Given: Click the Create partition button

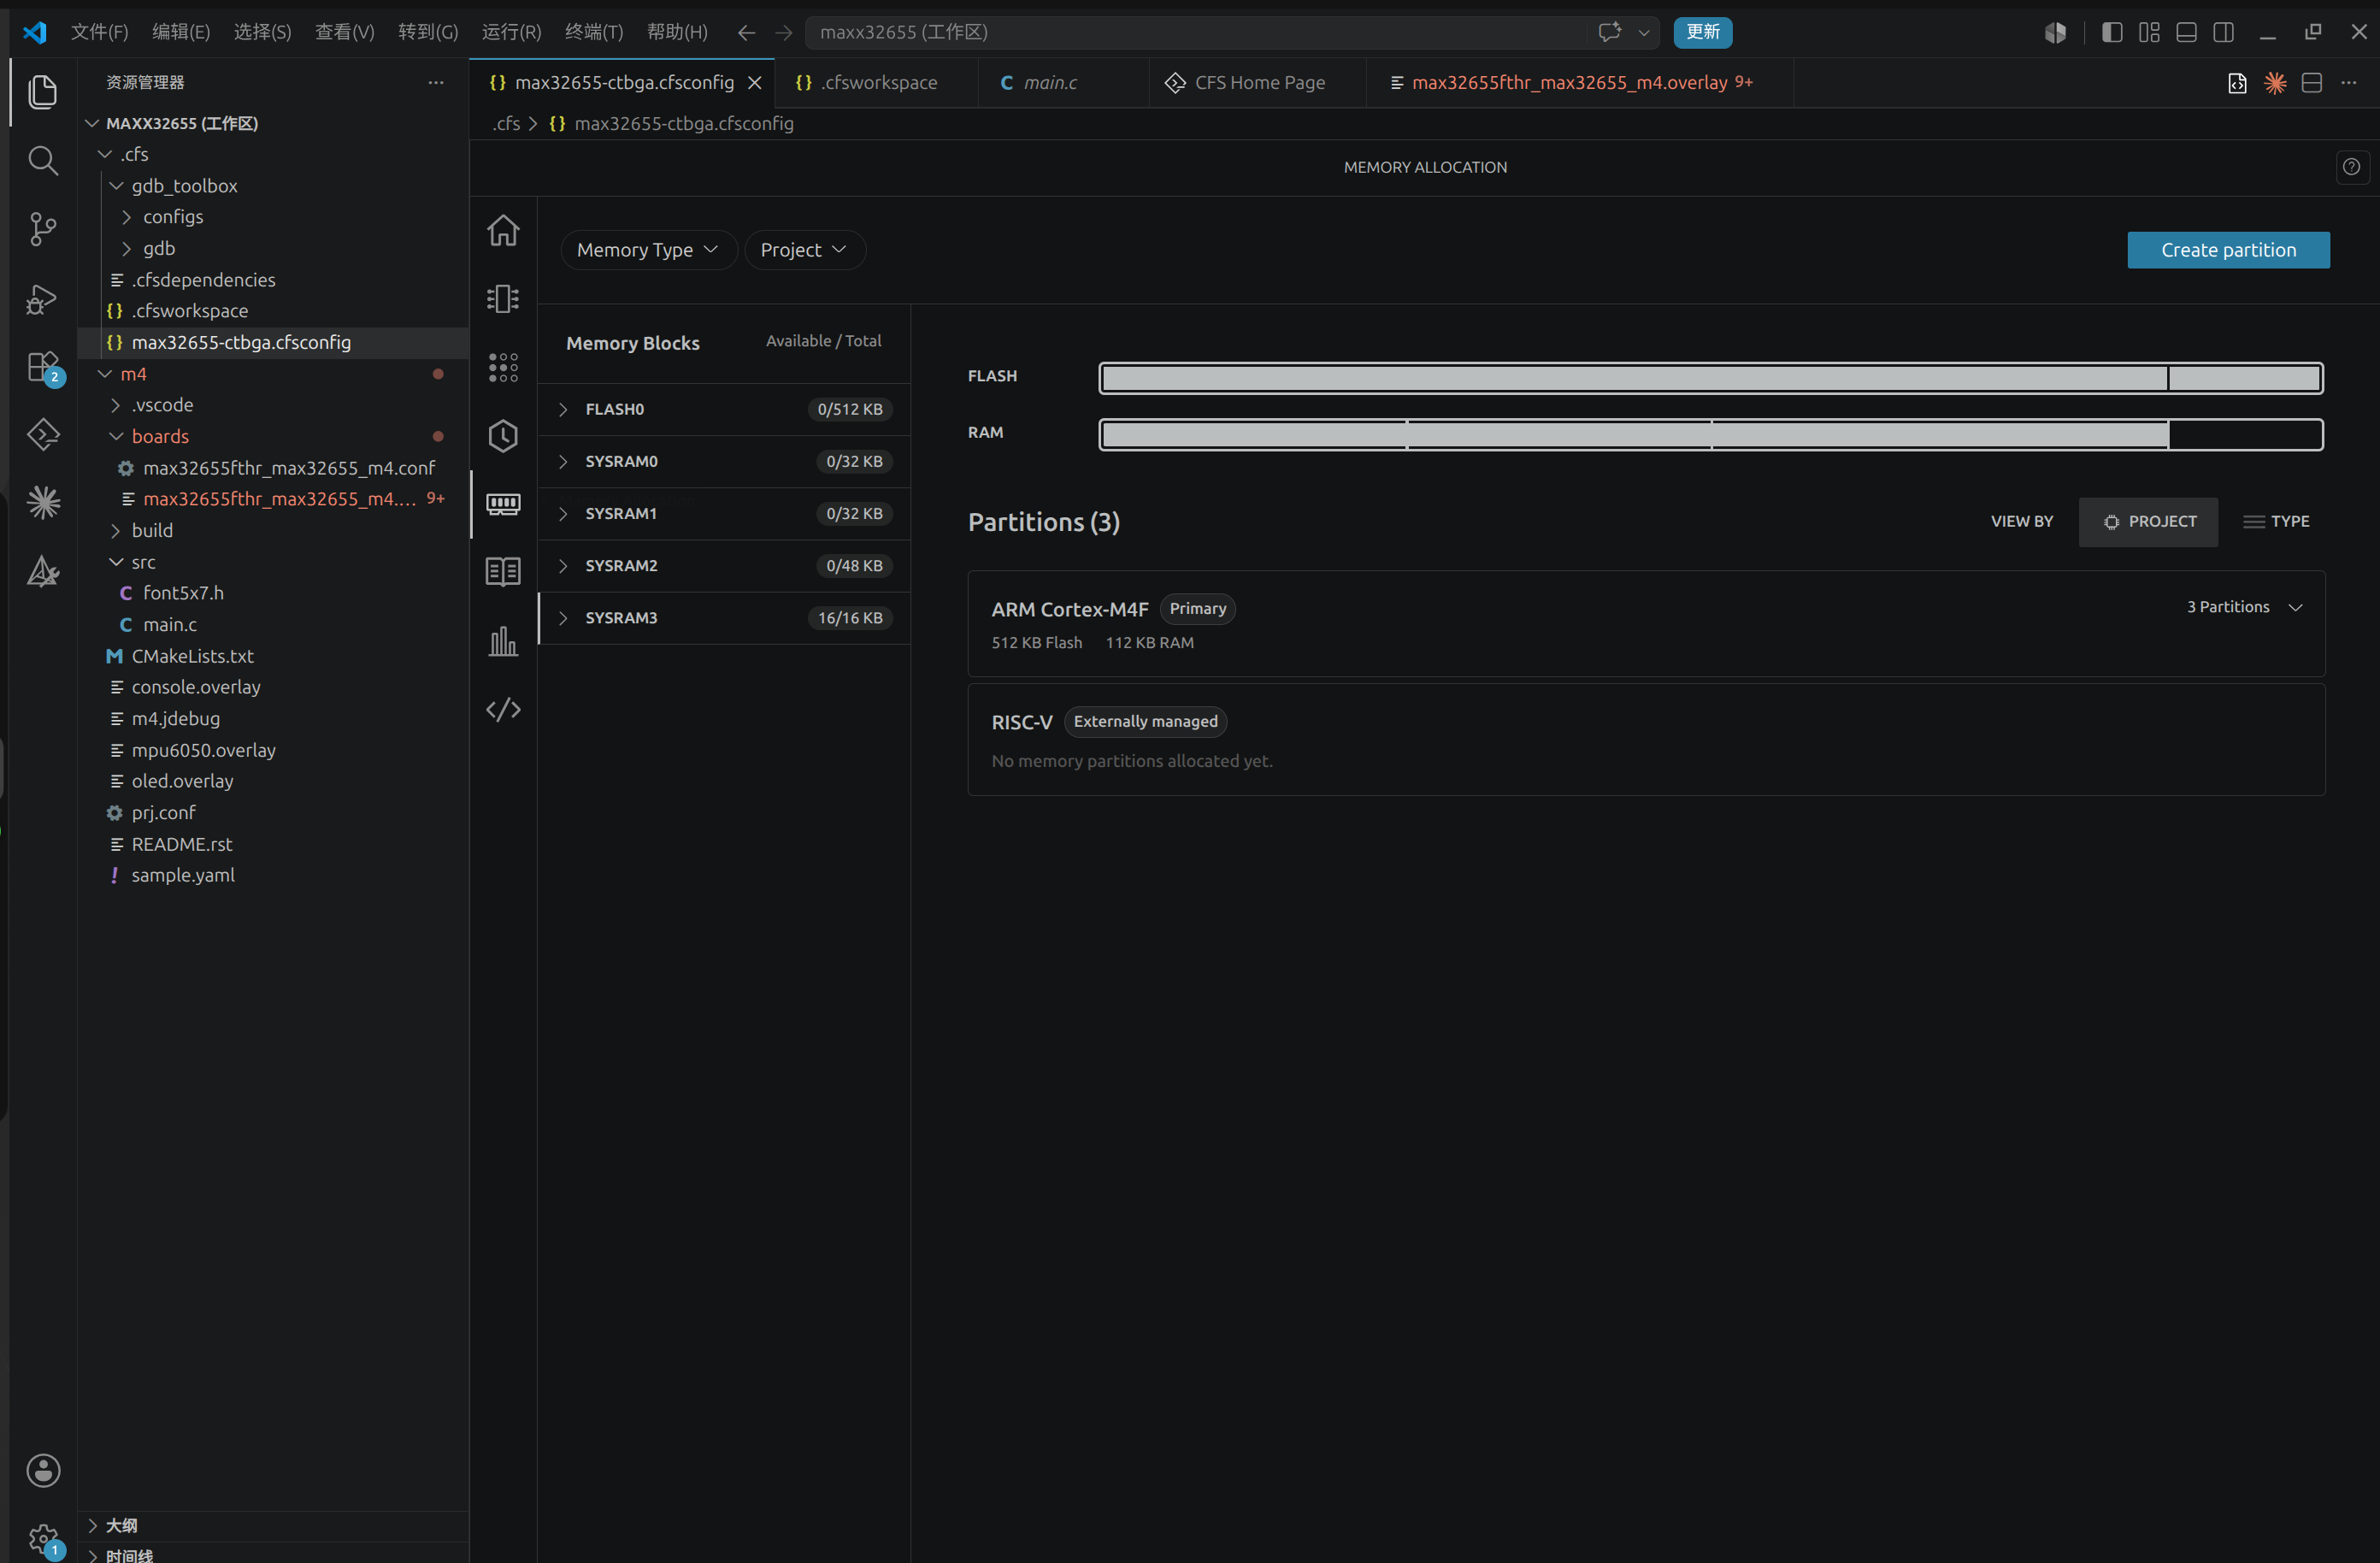Looking at the screenshot, I should (2228, 250).
